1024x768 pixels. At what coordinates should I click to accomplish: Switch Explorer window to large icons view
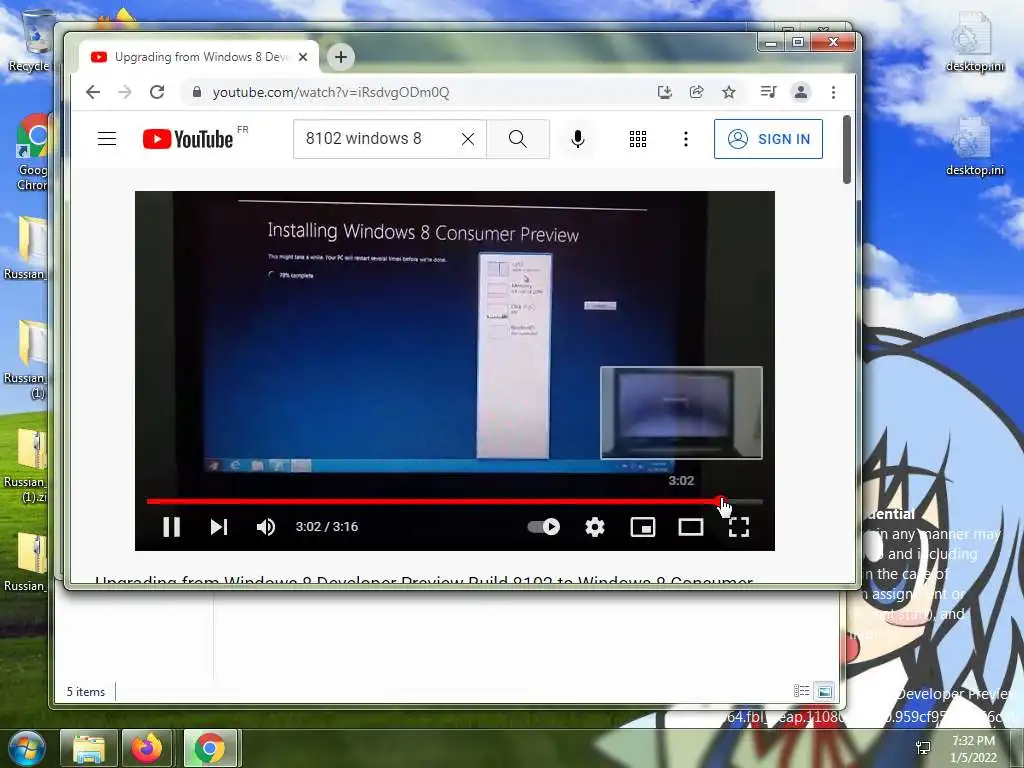pyautogui.click(x=825, y=691)
